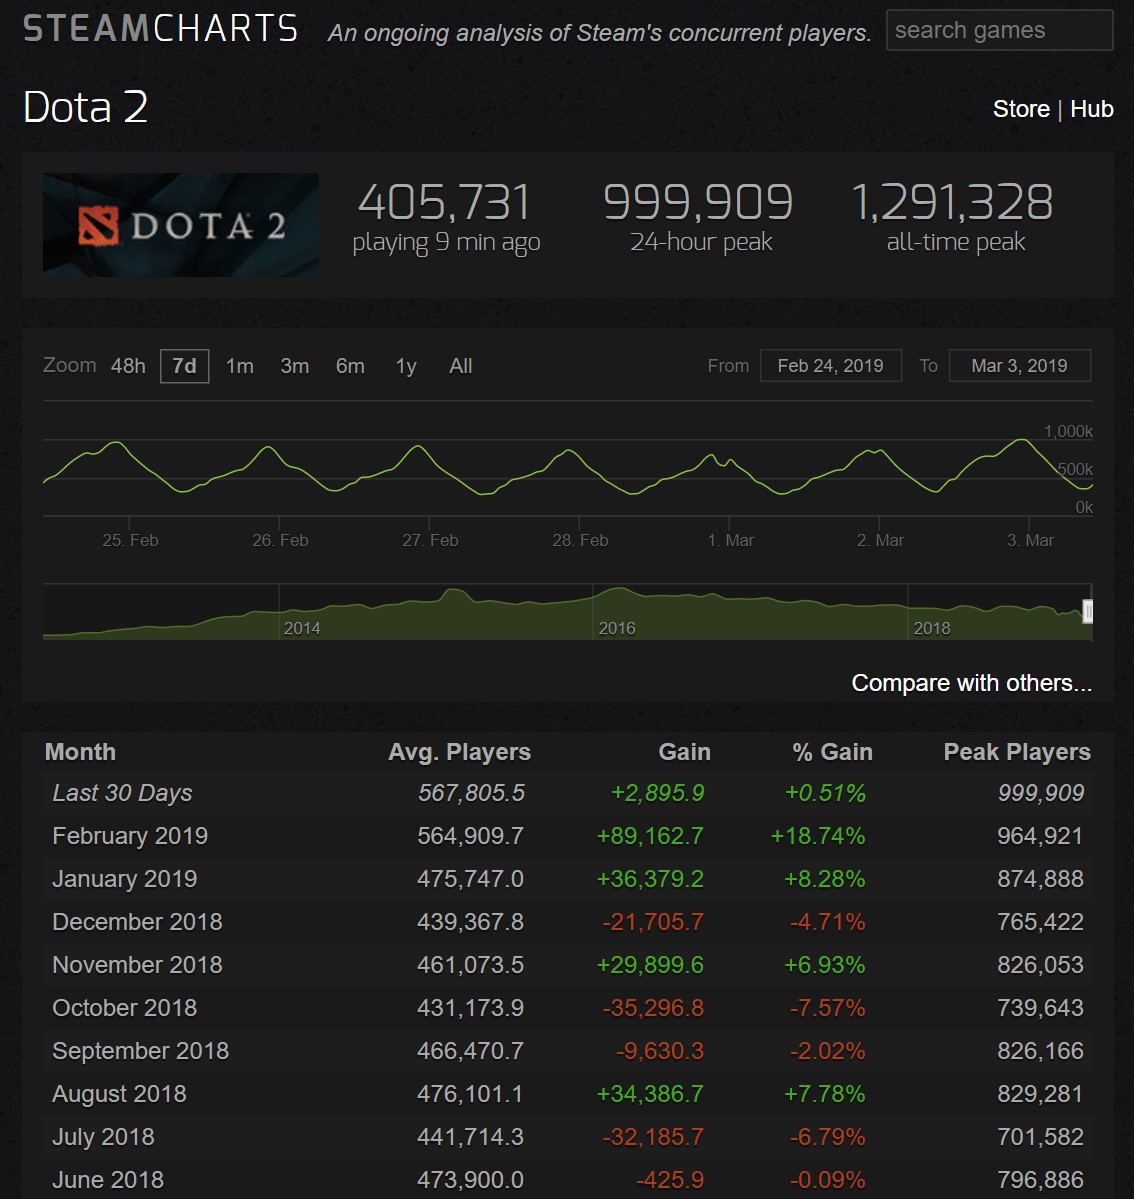Click 2014 in the chart navigator
1134x1199 pixels.
[x=302, y=628]
